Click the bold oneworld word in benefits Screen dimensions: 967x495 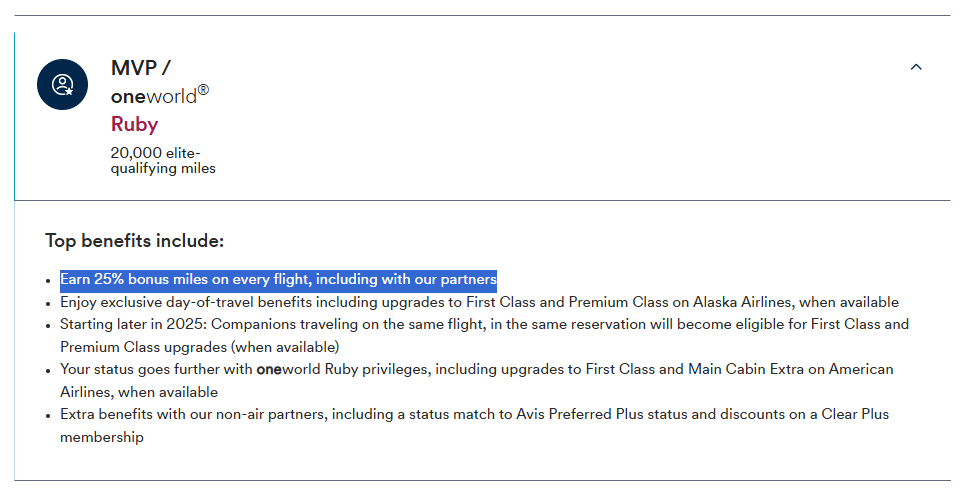click(x=270, y=369)
